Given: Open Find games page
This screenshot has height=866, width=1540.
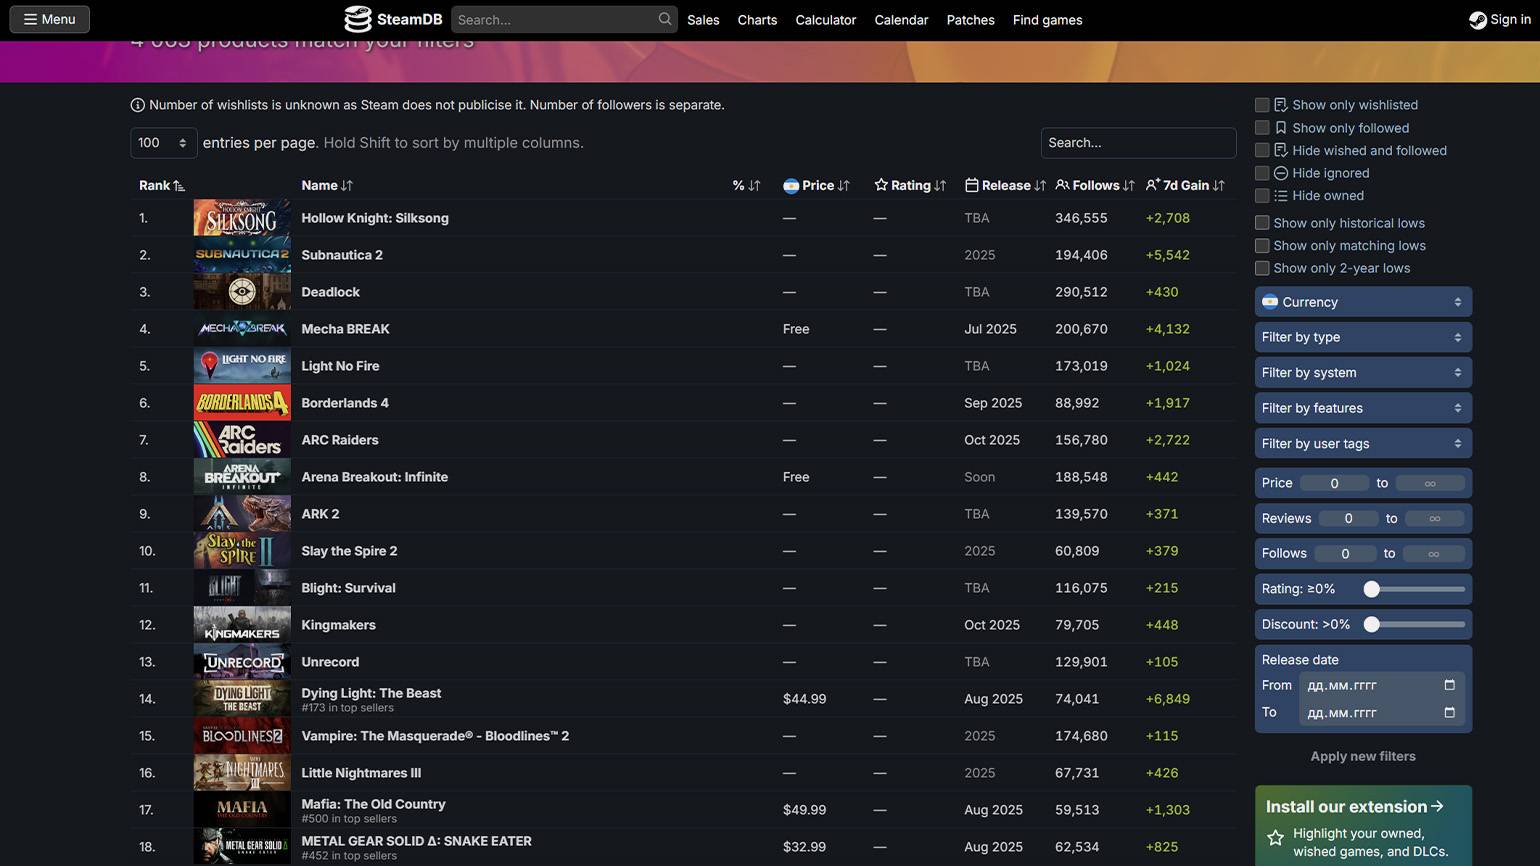Looking at the screenshot, I should pyautogui.click(x=1047, y=20).
